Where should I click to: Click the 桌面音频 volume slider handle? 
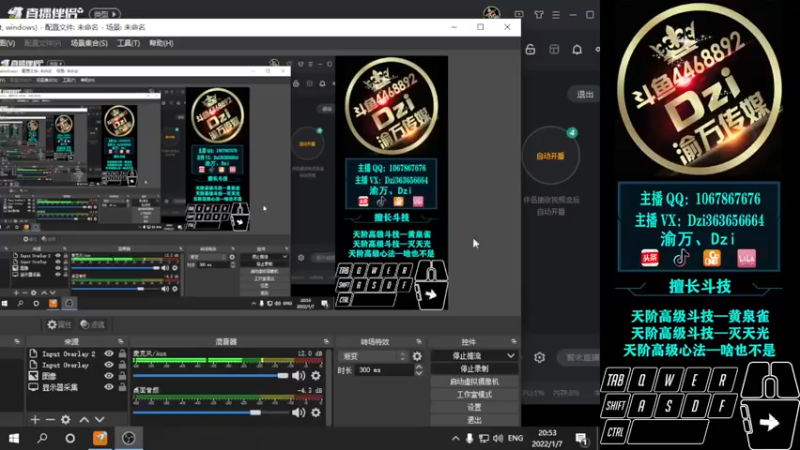click(255, 412)
